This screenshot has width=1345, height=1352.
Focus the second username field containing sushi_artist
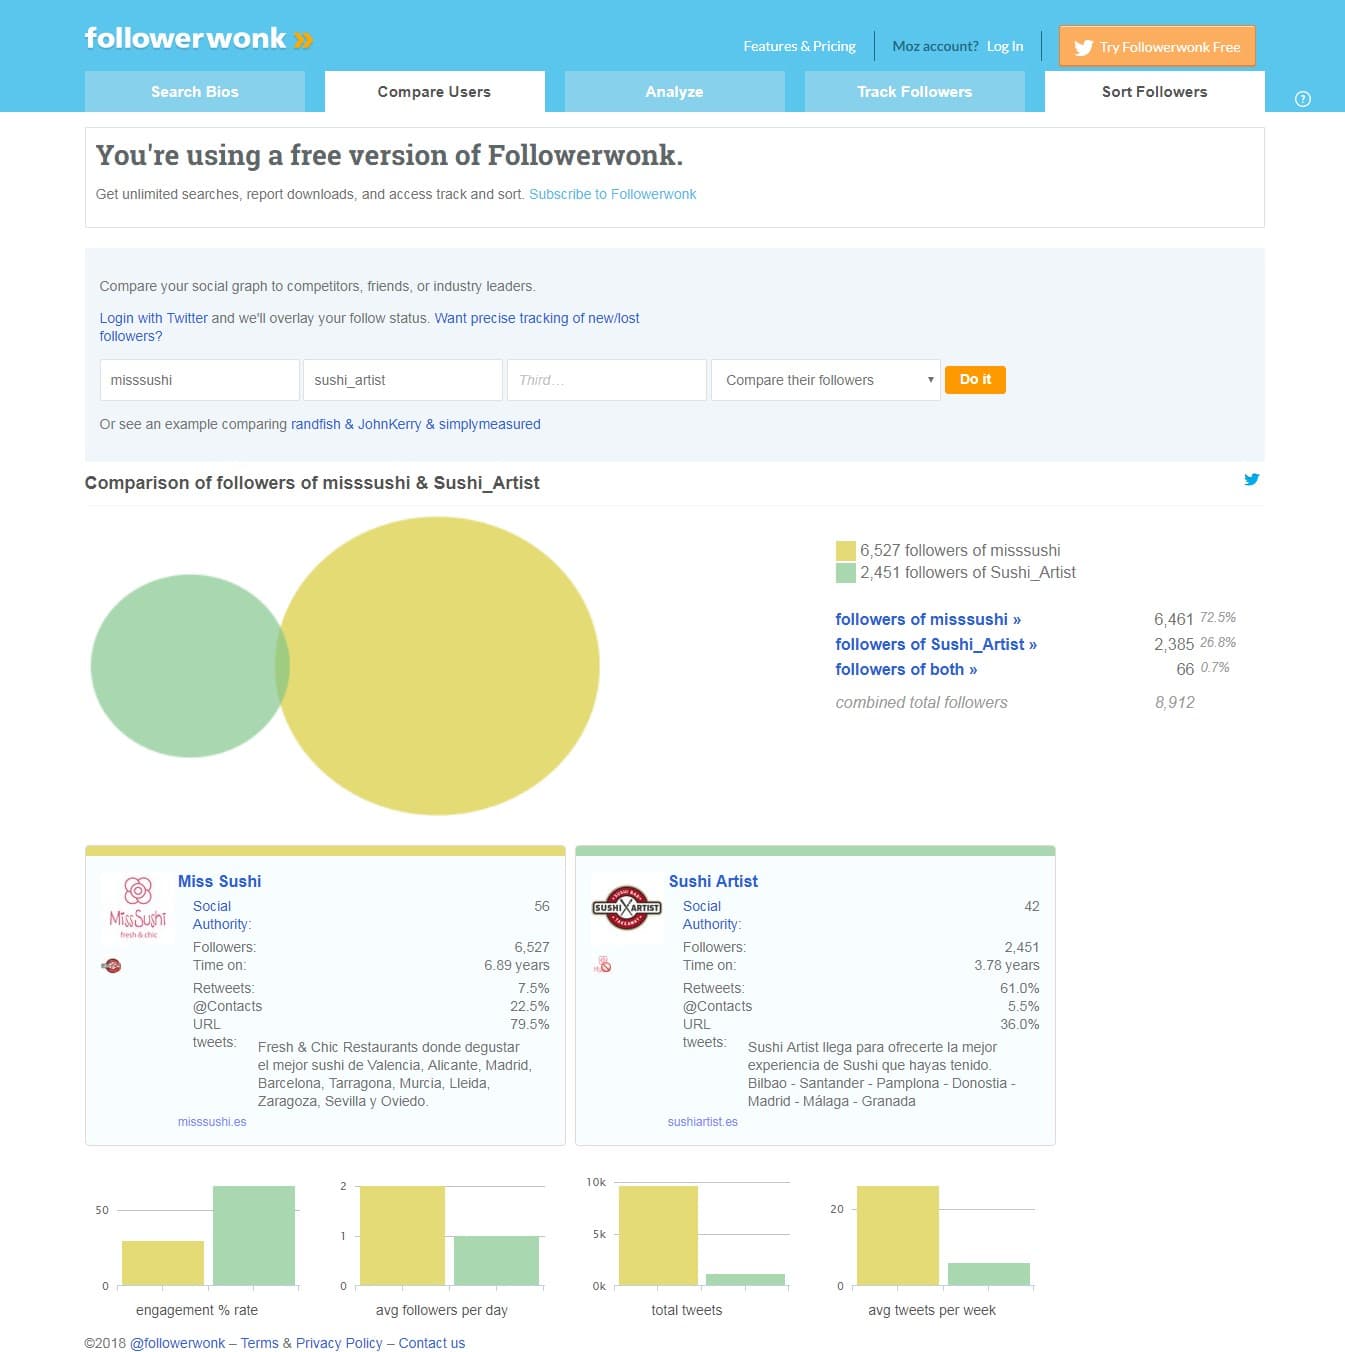[x=403, y=380]
